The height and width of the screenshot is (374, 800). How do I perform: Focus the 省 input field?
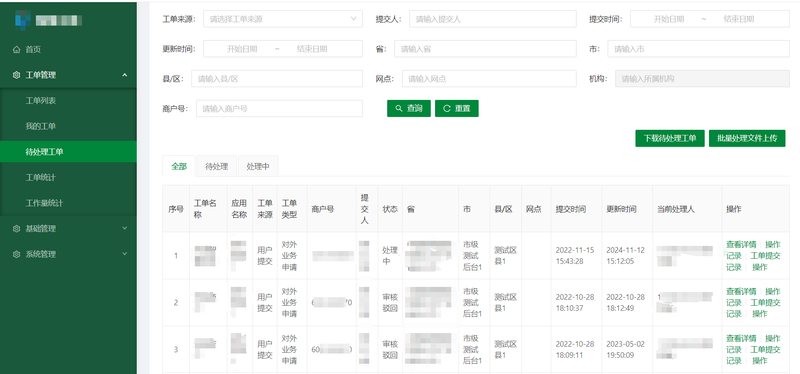pos(485,49)
